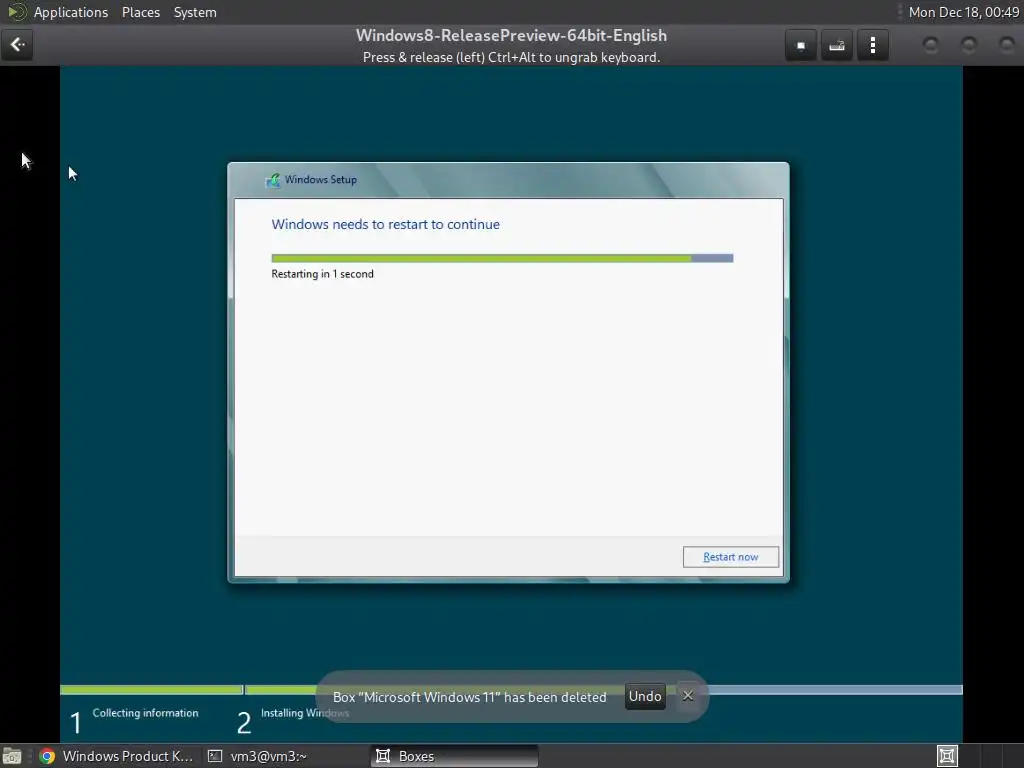Click the fullscreen toggle button in Boxes header

801,45
